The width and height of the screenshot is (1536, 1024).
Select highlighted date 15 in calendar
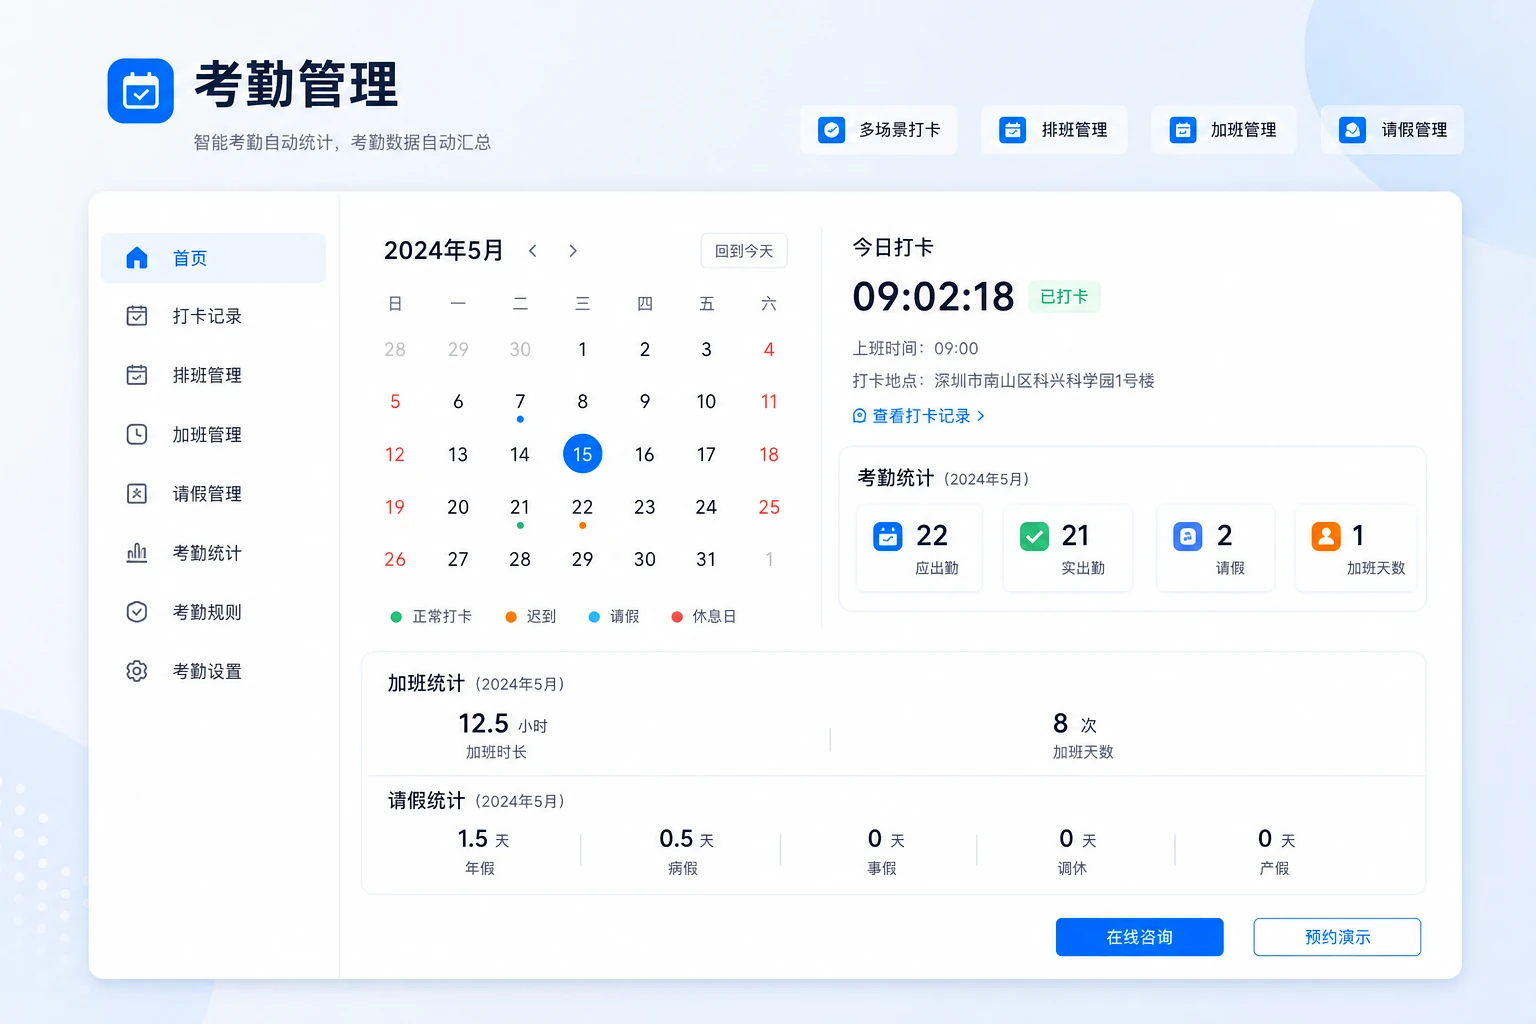pyautogui.click(x=582, y=454)
